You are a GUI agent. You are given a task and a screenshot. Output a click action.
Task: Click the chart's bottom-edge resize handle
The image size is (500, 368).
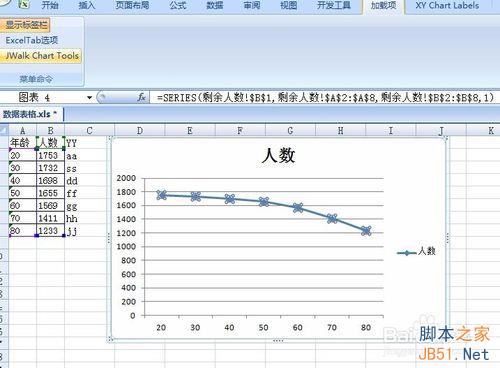[x=278, y=340]
